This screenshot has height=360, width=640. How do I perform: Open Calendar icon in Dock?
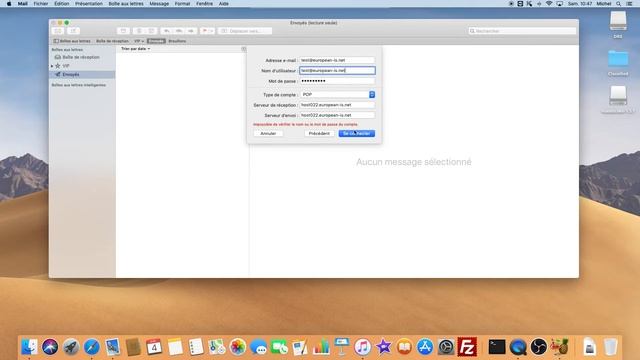[x=154, y=347]
